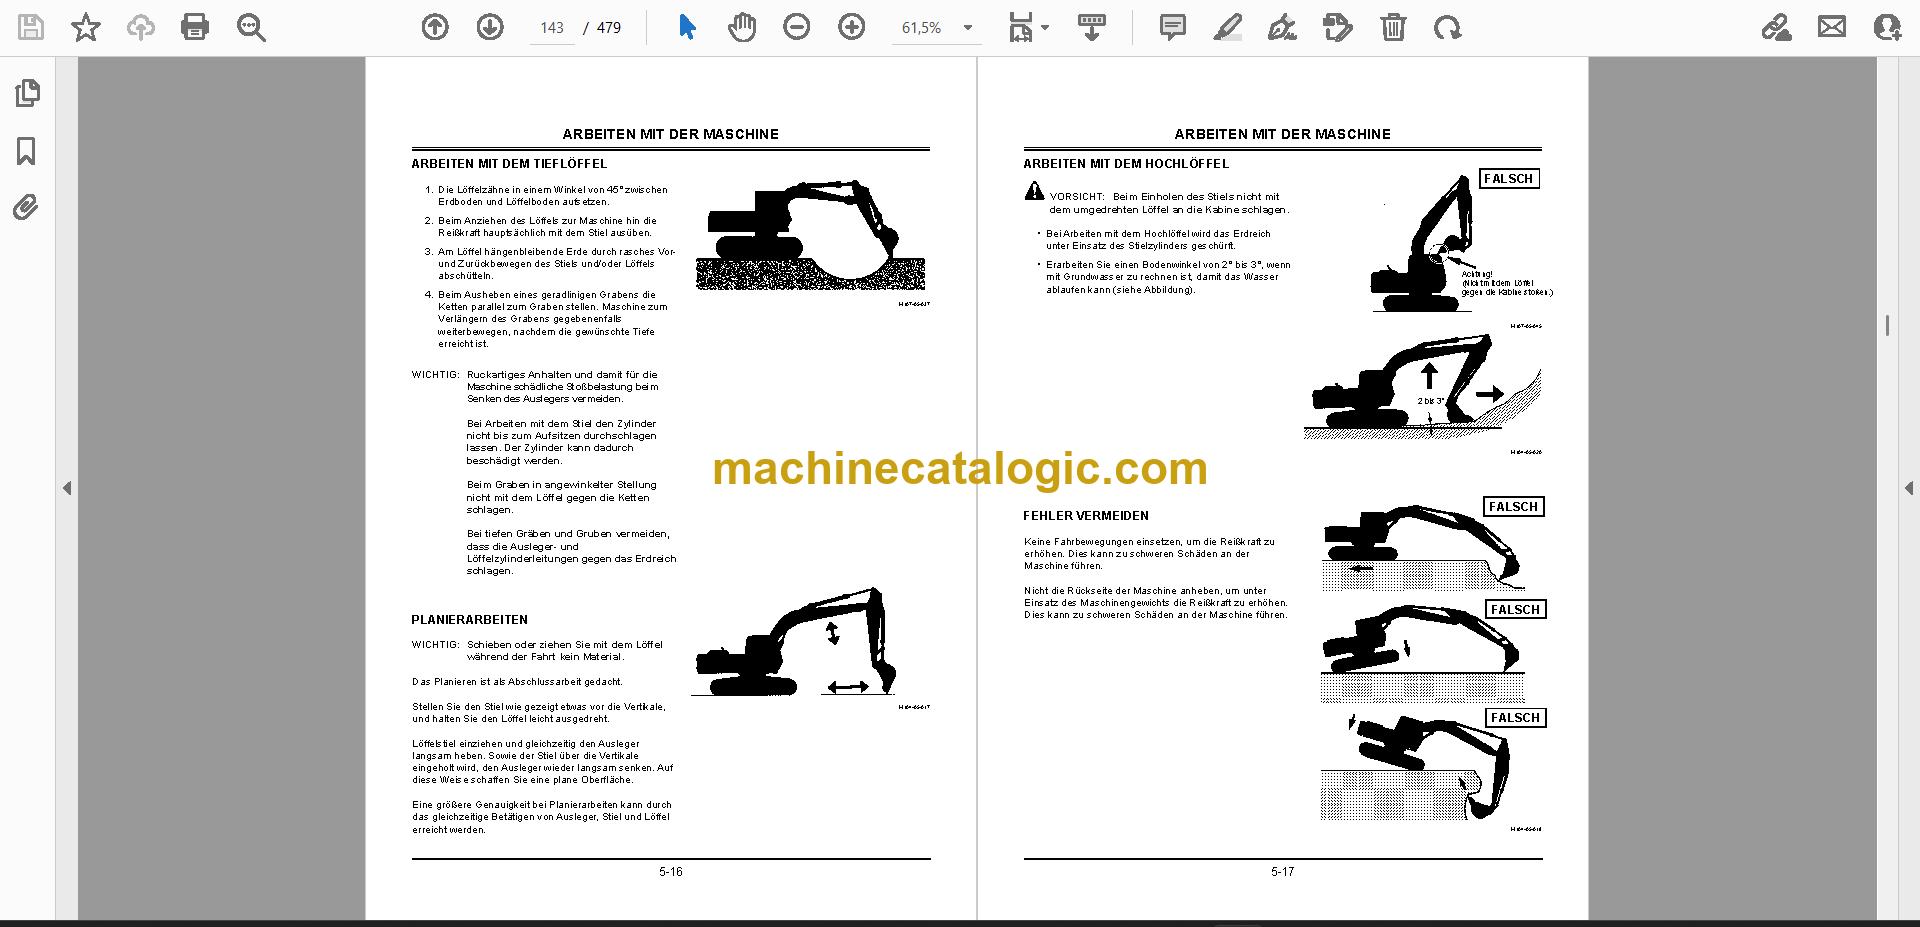Toggle the bookmarks side panel
The image size is (1920, 927).
pyautogui.click(x=27, y=151)
